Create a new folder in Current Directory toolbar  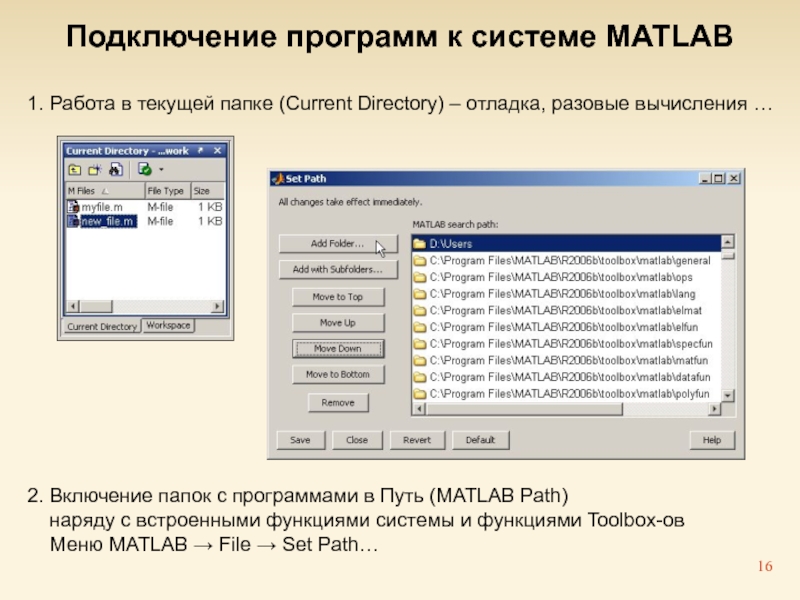pyautogui.click(x=95, y=169)
